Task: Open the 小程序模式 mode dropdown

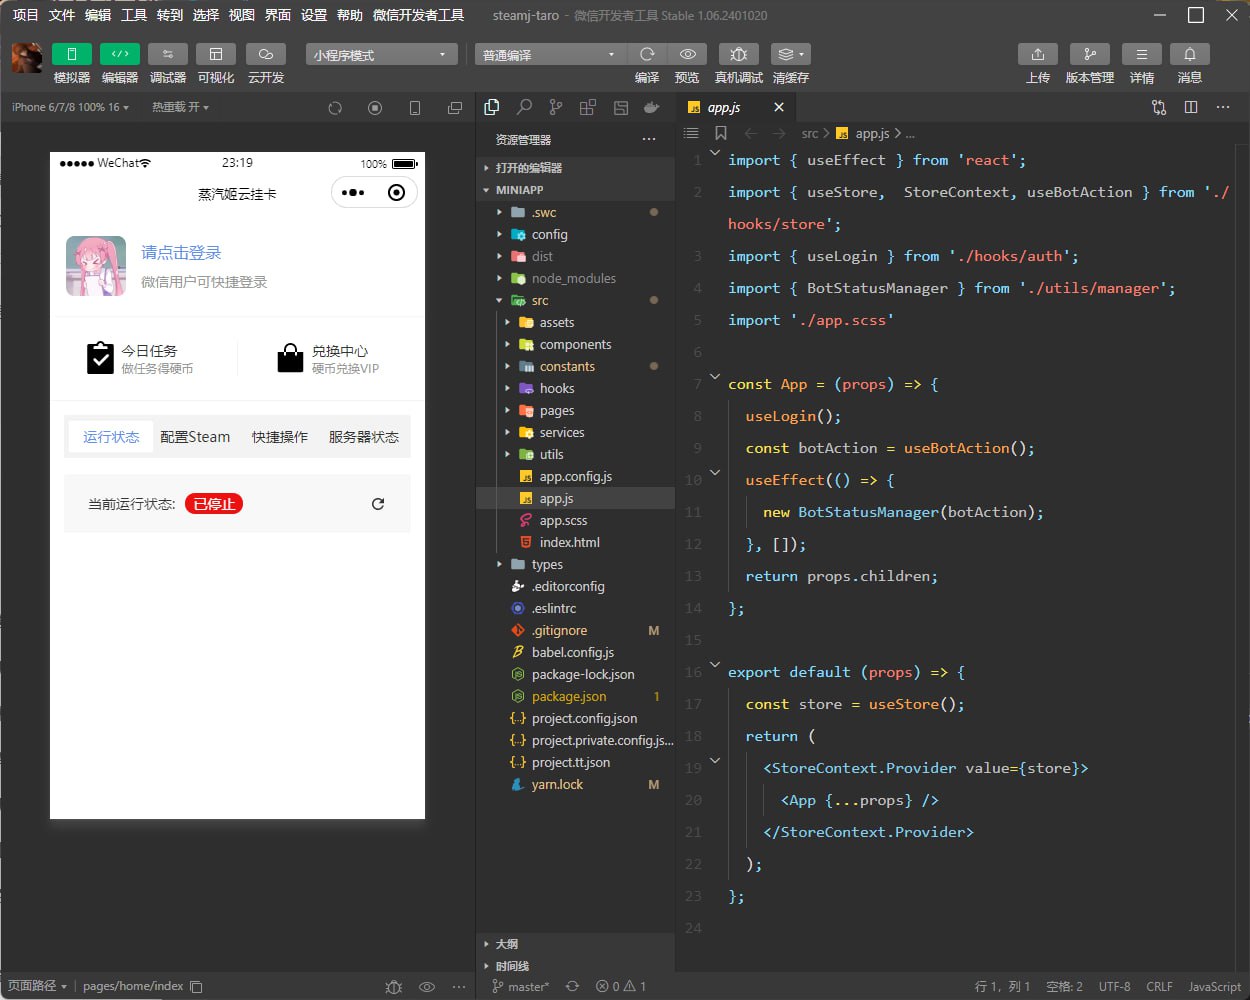Action: point(380,54)
